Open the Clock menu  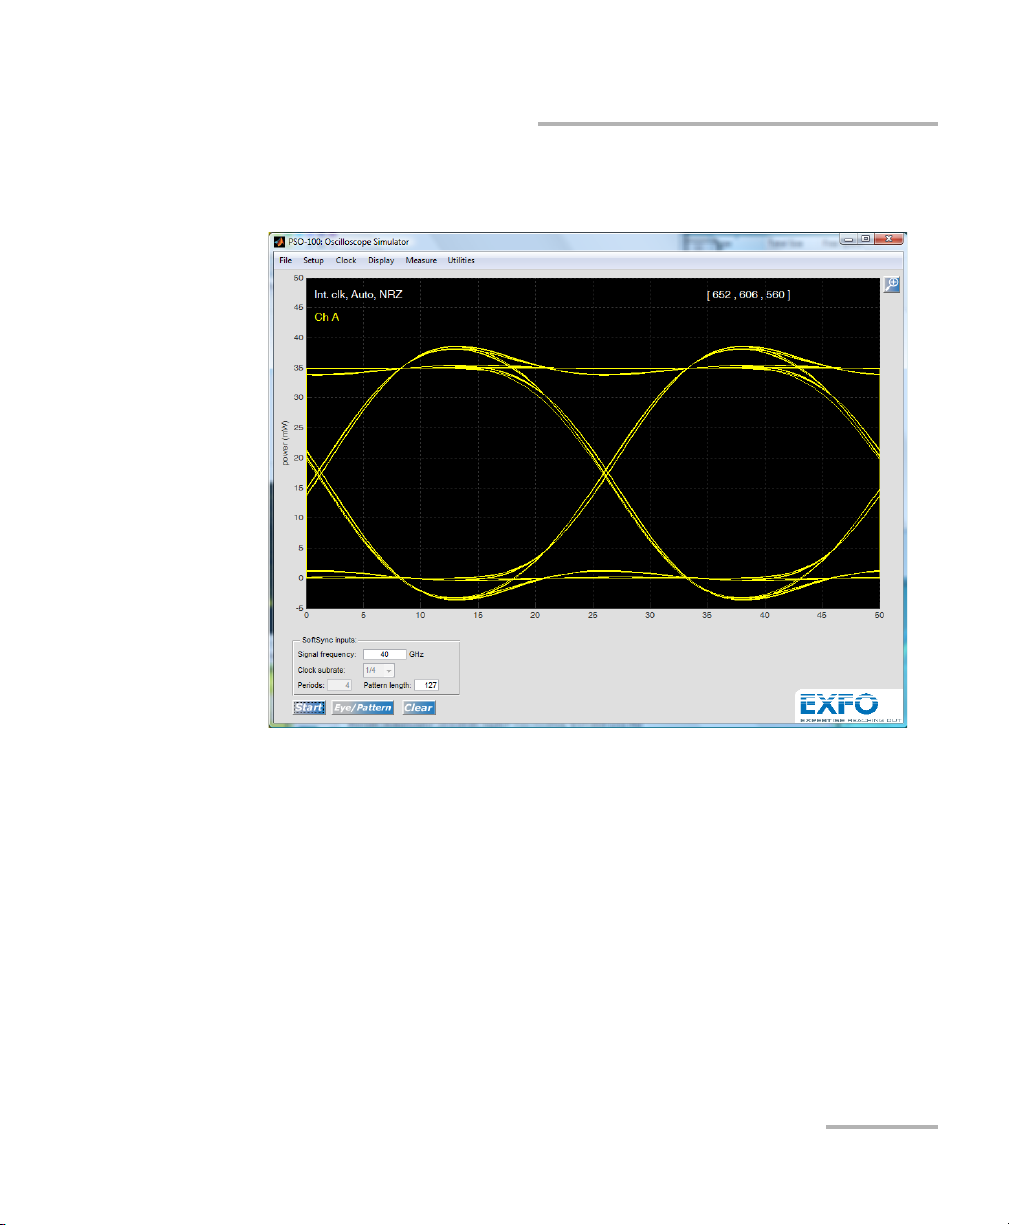(x=346, y=261)
